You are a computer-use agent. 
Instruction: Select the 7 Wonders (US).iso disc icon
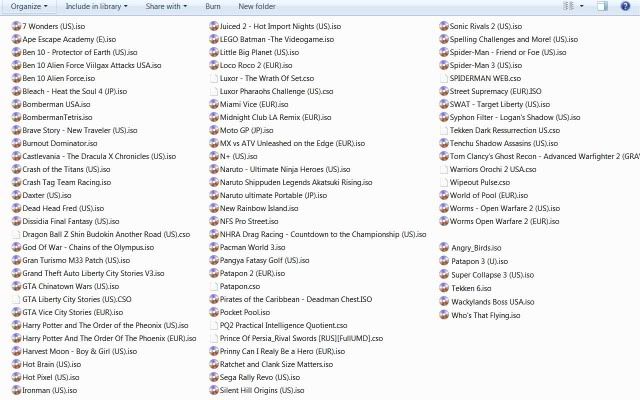(16, 26)
